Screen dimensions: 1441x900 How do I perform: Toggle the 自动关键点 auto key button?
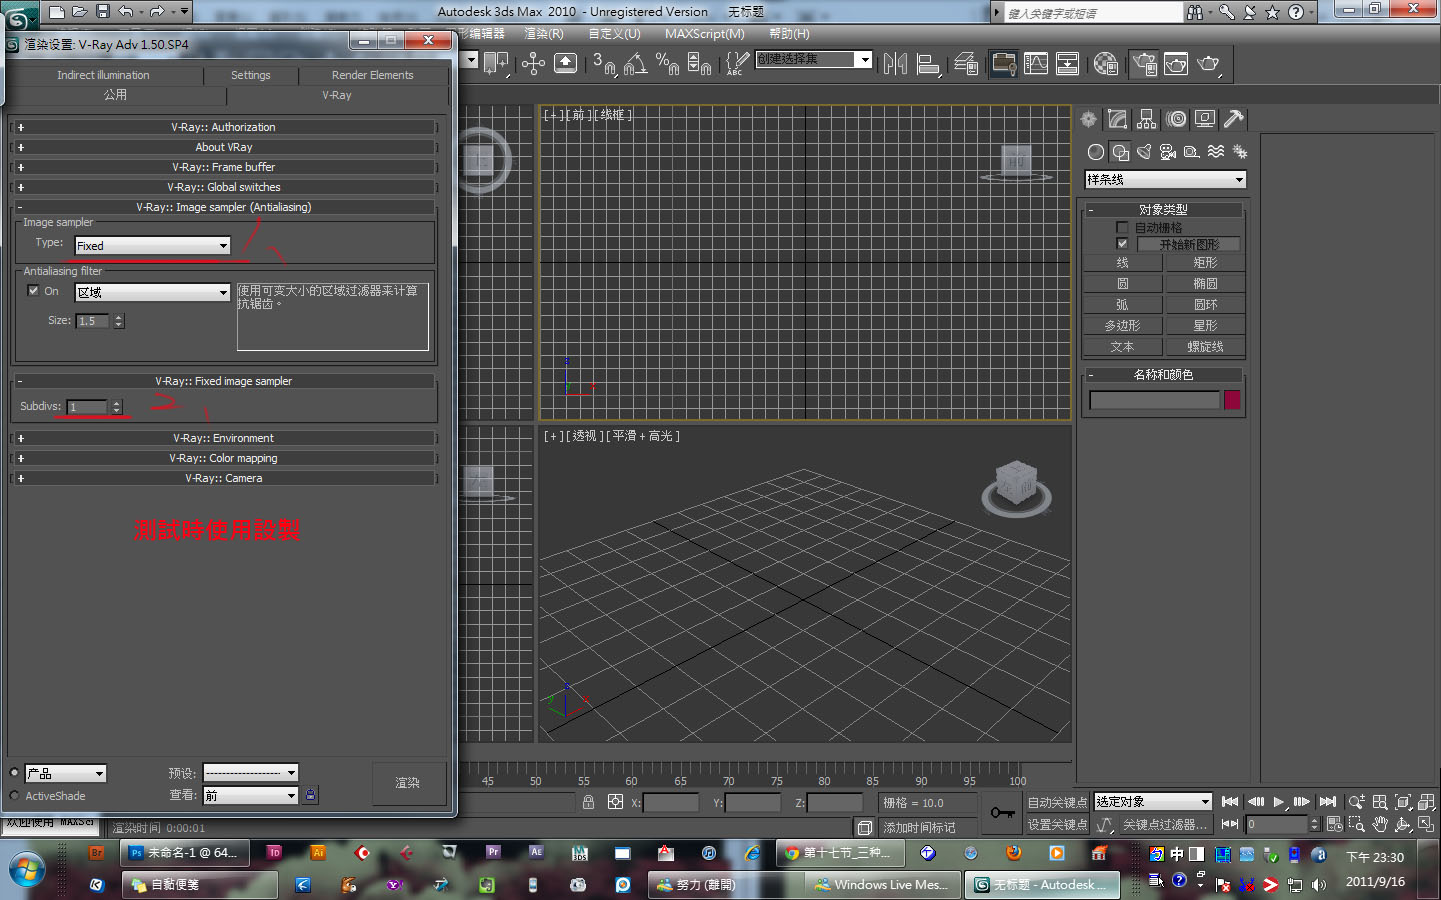tap(1057, 802)
